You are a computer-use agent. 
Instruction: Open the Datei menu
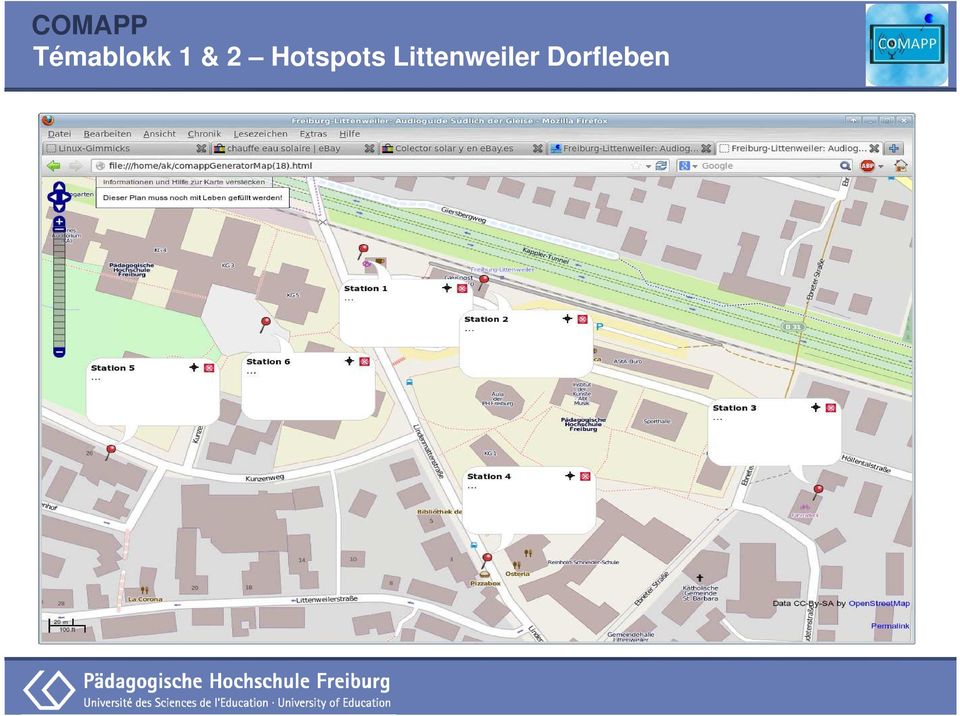[x=59, y=134]
